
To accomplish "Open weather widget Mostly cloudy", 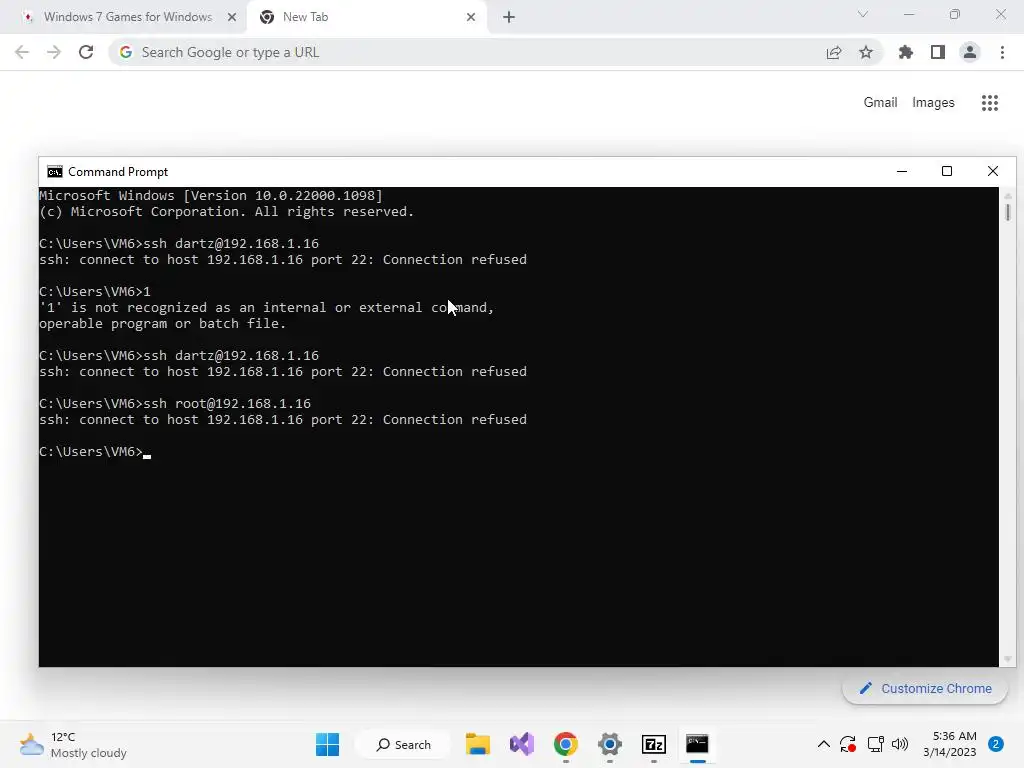I will (x=73, y=744).
